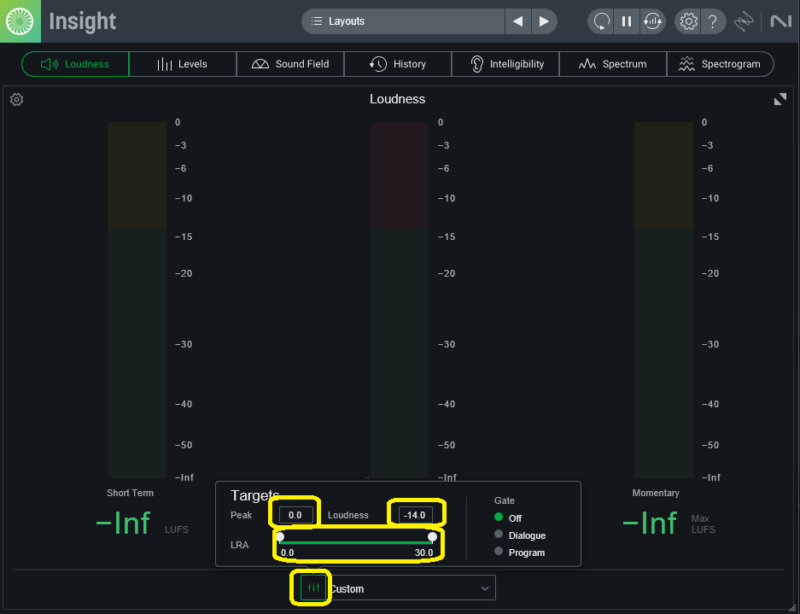The image size is (800, 614).
Task: Go to the next layout arrow
Action: coord(543,21)
